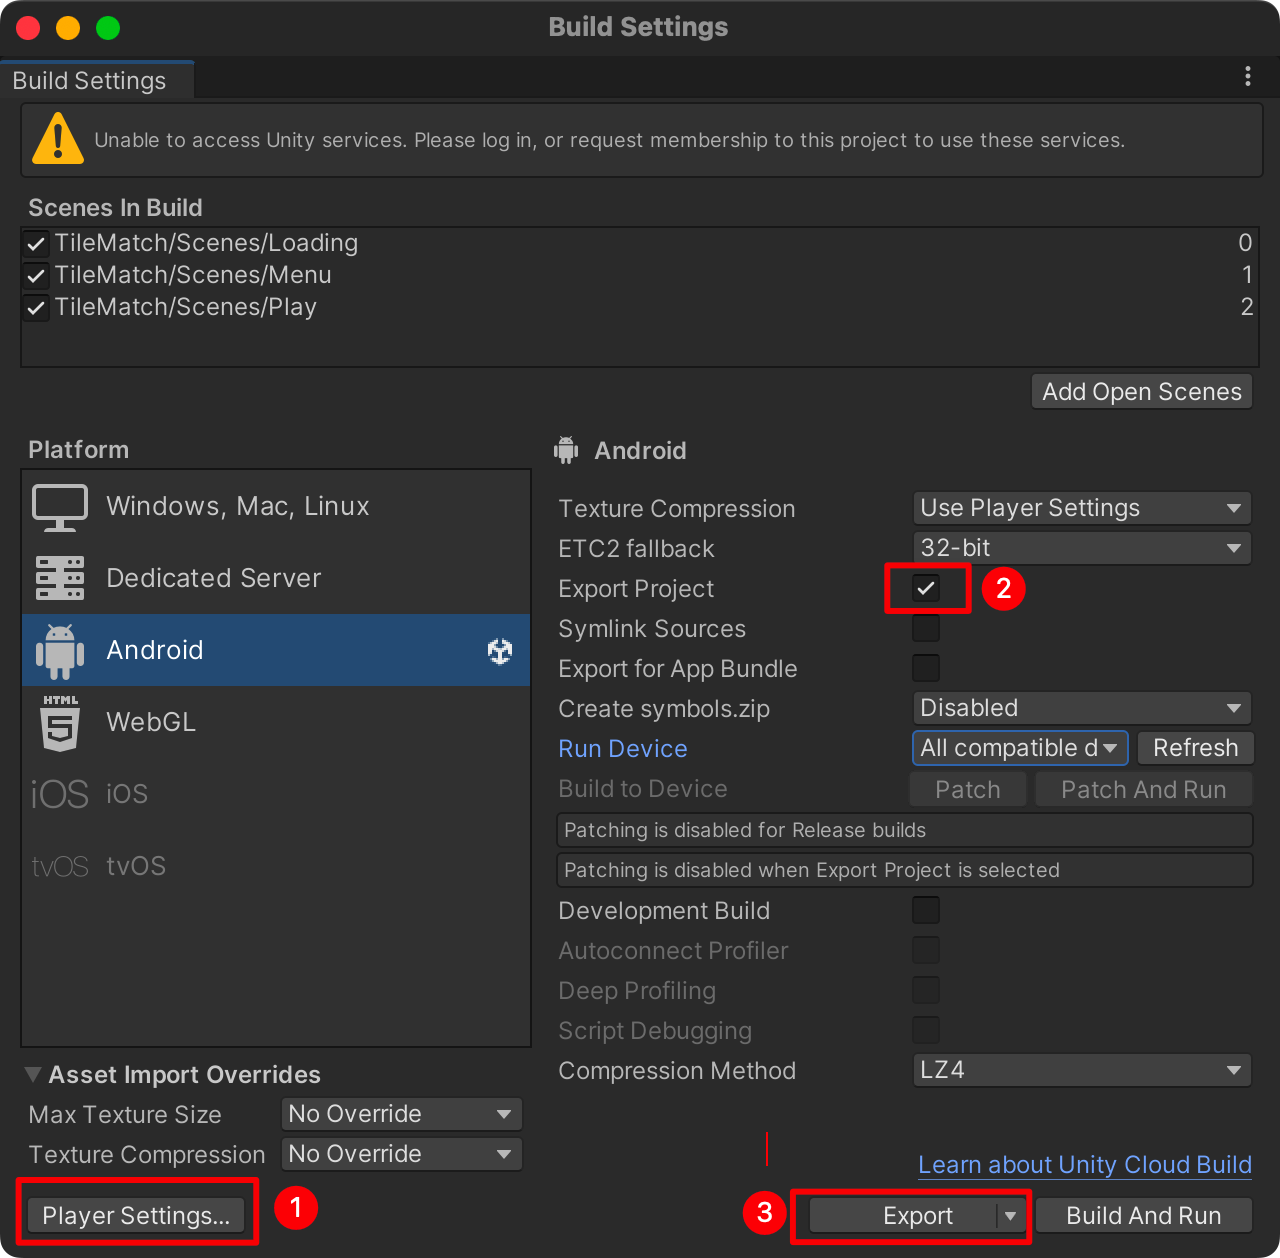Open the Export button dropdown arrow
1280x1258 pixels.
click(x=1011, y=1216)
